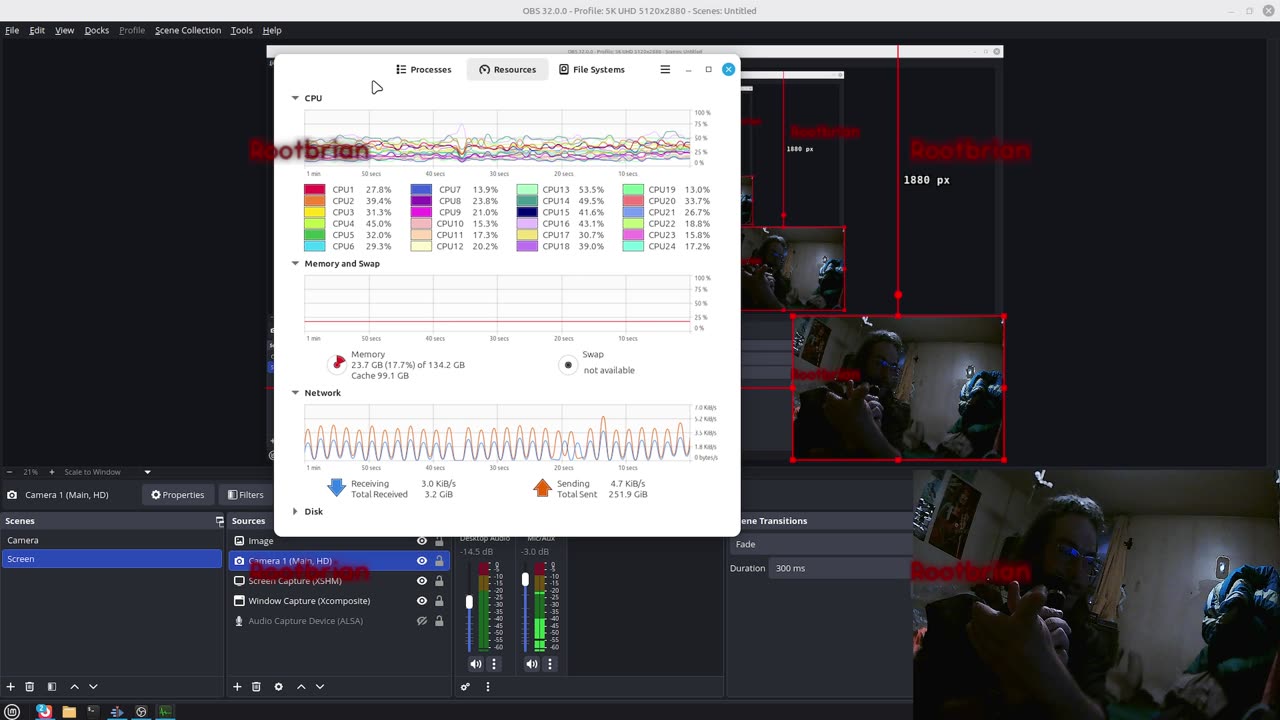Select the Screen scene
Screen dimensions: 1280x720
(x=111, y=559)
